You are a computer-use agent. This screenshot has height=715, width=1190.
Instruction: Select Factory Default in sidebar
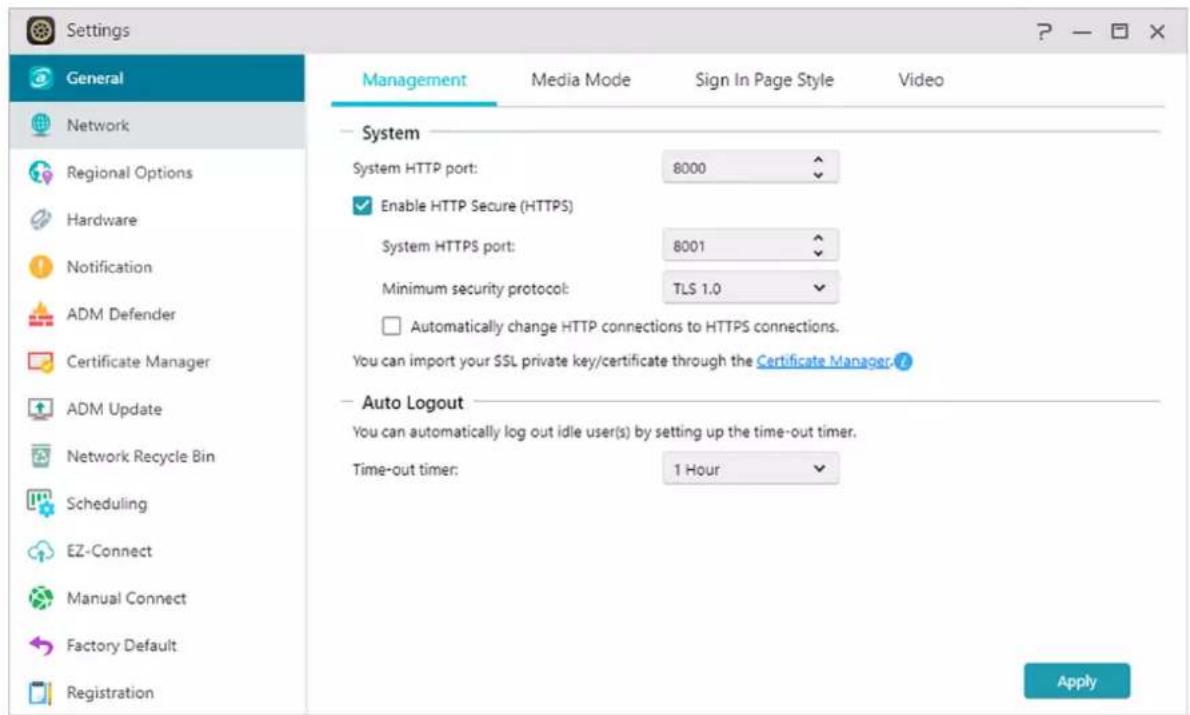pos(157,645)
